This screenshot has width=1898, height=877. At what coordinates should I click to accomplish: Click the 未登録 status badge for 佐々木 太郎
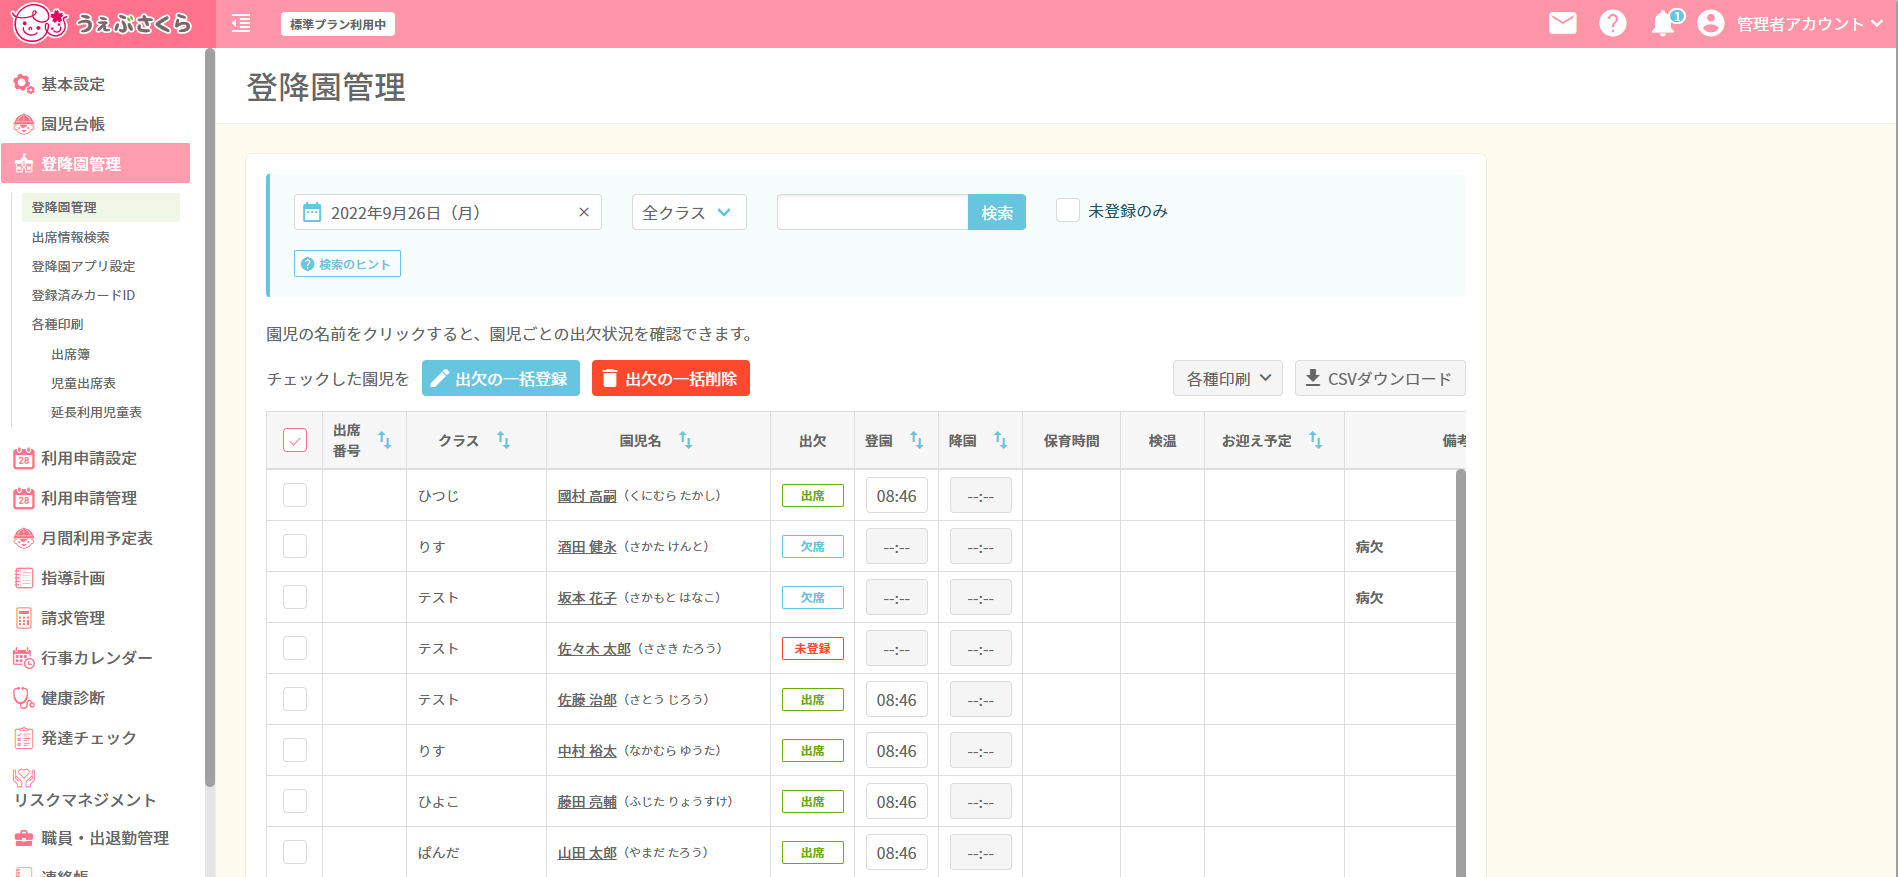813,648
